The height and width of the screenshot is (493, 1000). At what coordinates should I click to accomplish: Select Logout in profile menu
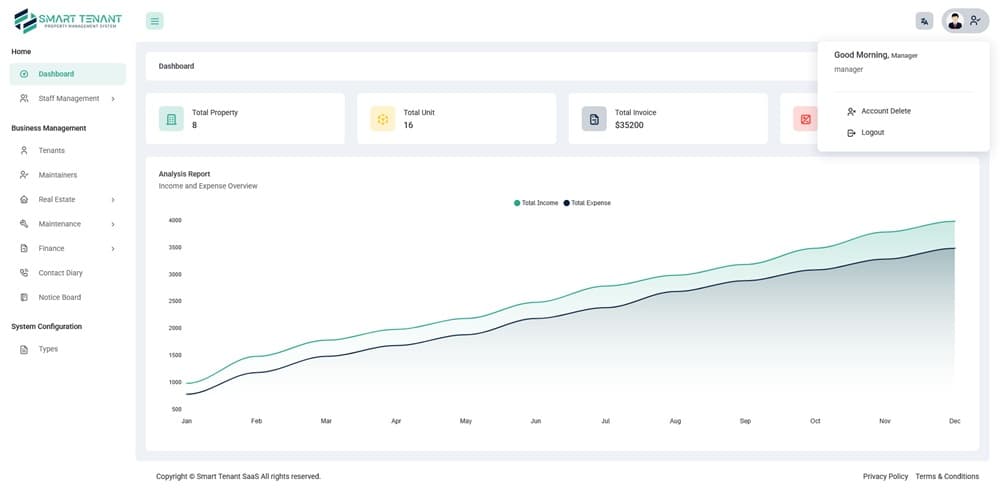[x=872, y=133]
